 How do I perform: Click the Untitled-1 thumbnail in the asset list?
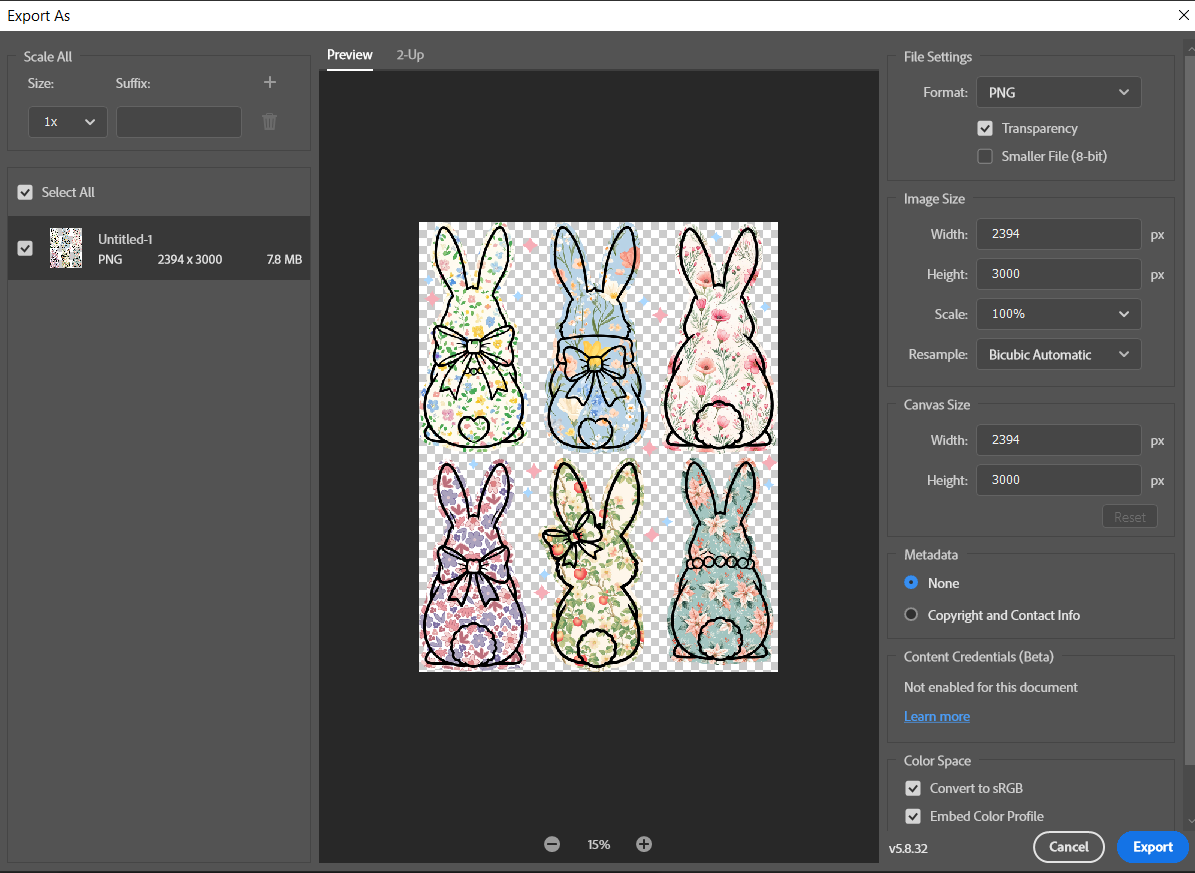click(66, 248)
